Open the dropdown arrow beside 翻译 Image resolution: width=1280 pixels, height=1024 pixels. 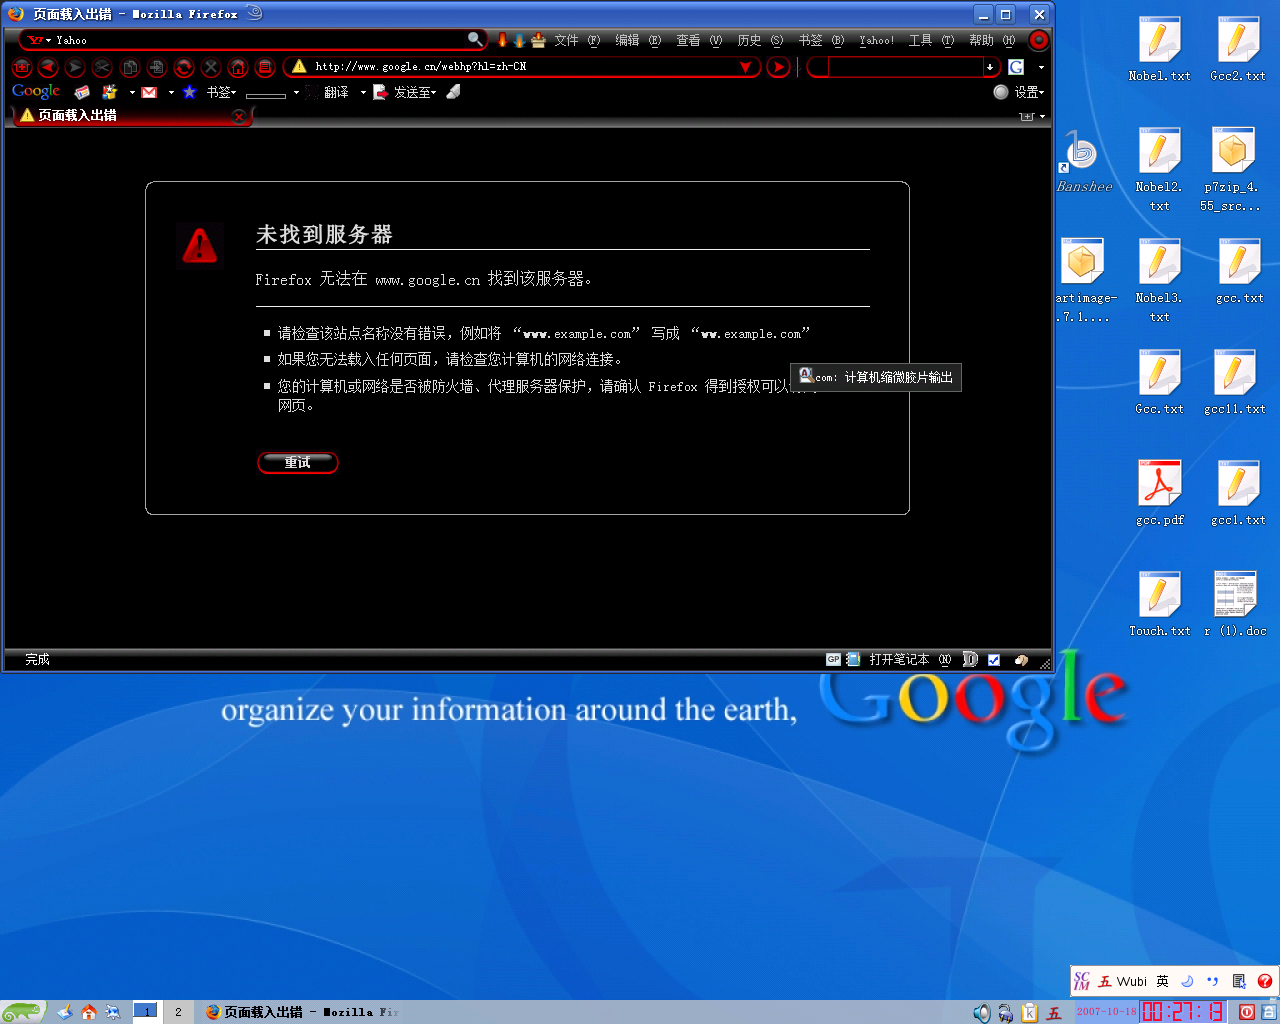pyautogui.click(x=363, y=93)
